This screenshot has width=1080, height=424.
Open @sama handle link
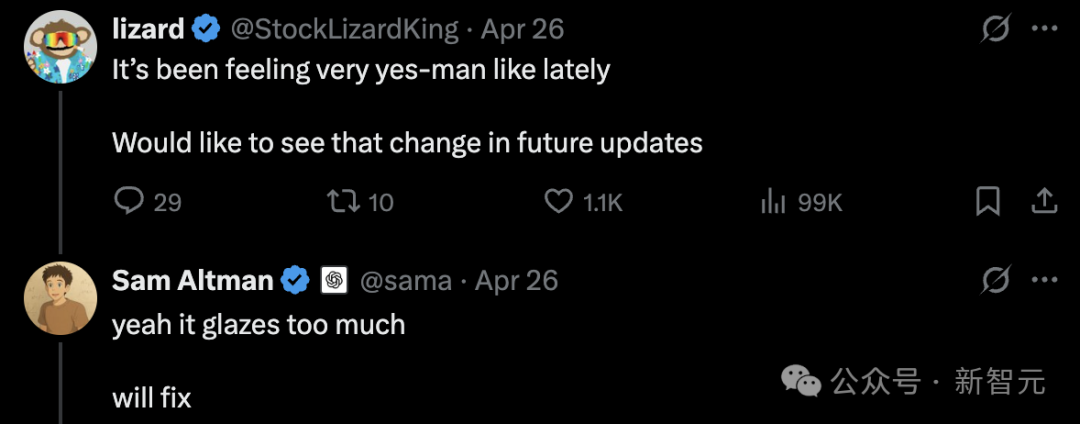(x=406, y=281)
